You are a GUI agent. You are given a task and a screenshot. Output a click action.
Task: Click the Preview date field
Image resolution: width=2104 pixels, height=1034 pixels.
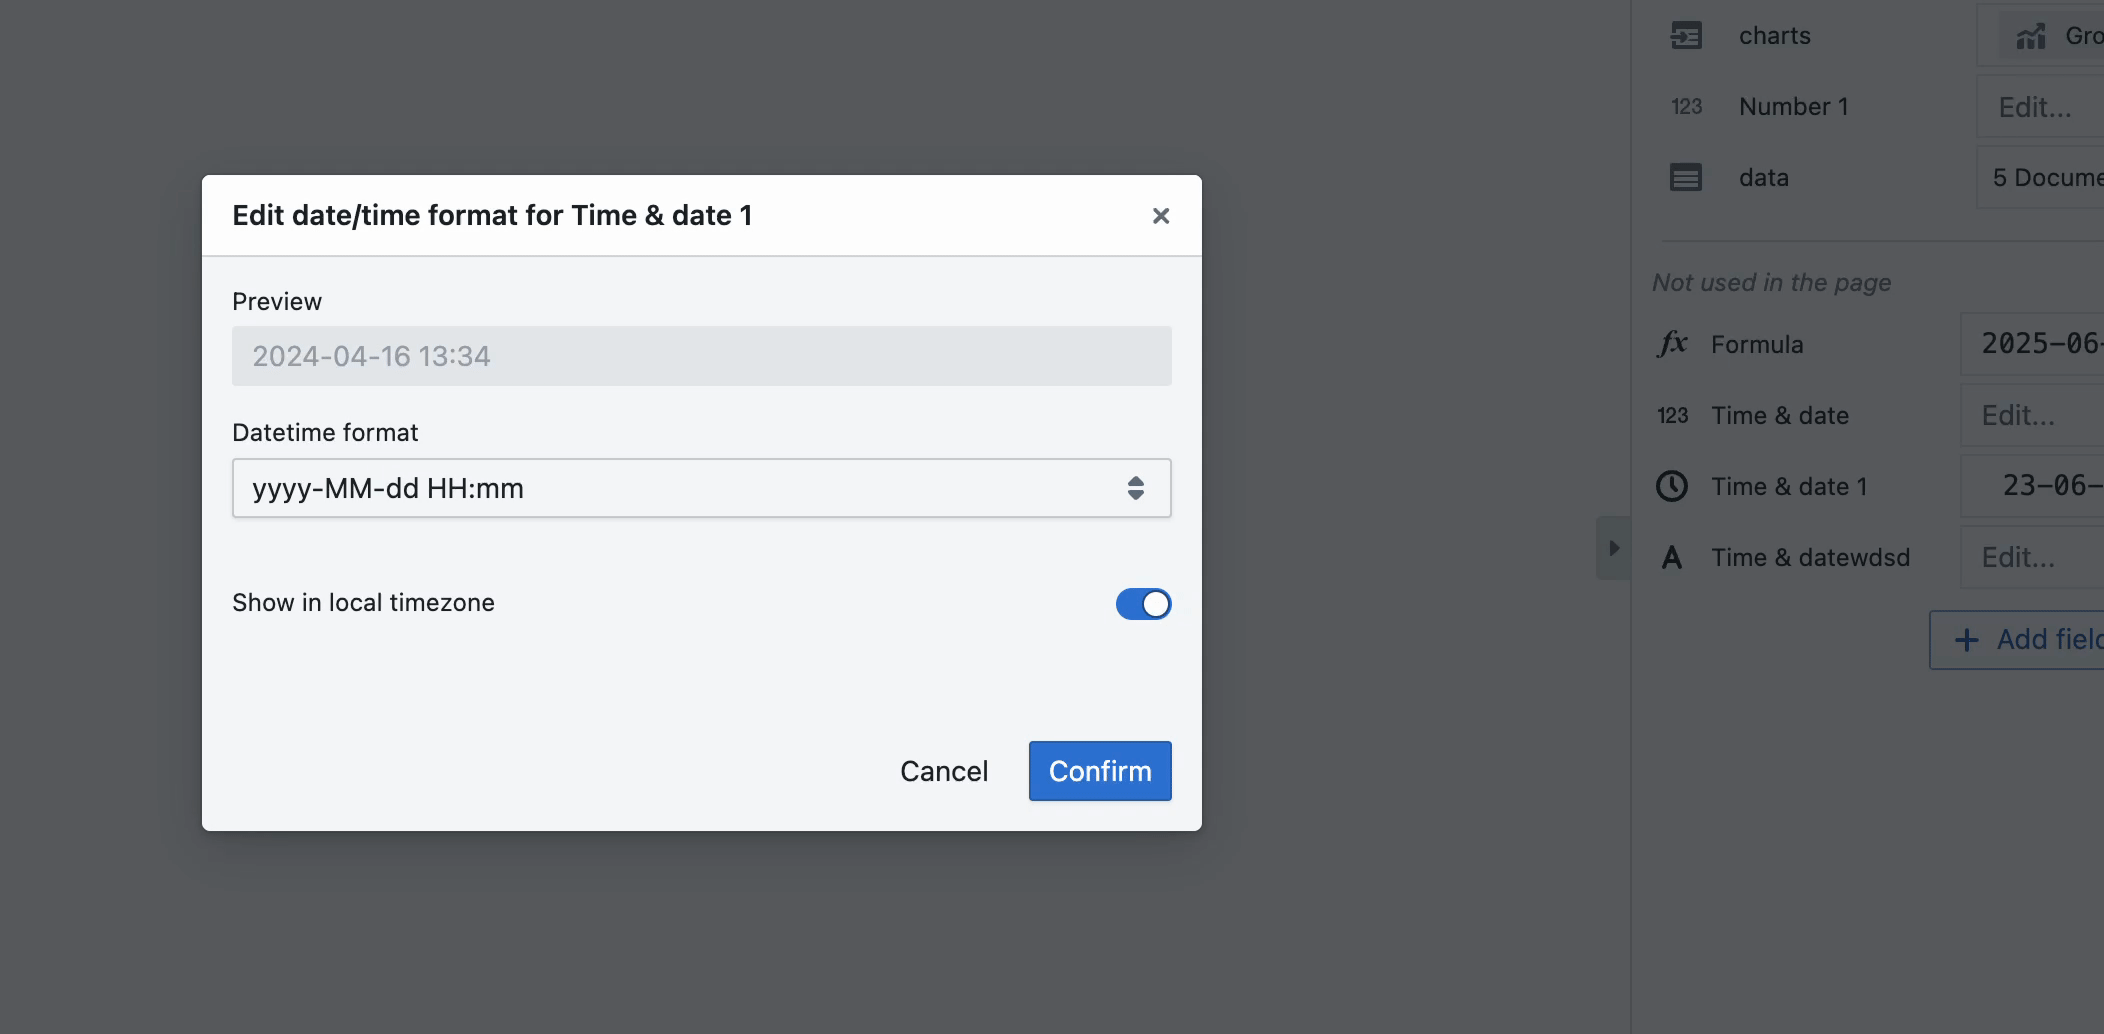tap(701, 356)
